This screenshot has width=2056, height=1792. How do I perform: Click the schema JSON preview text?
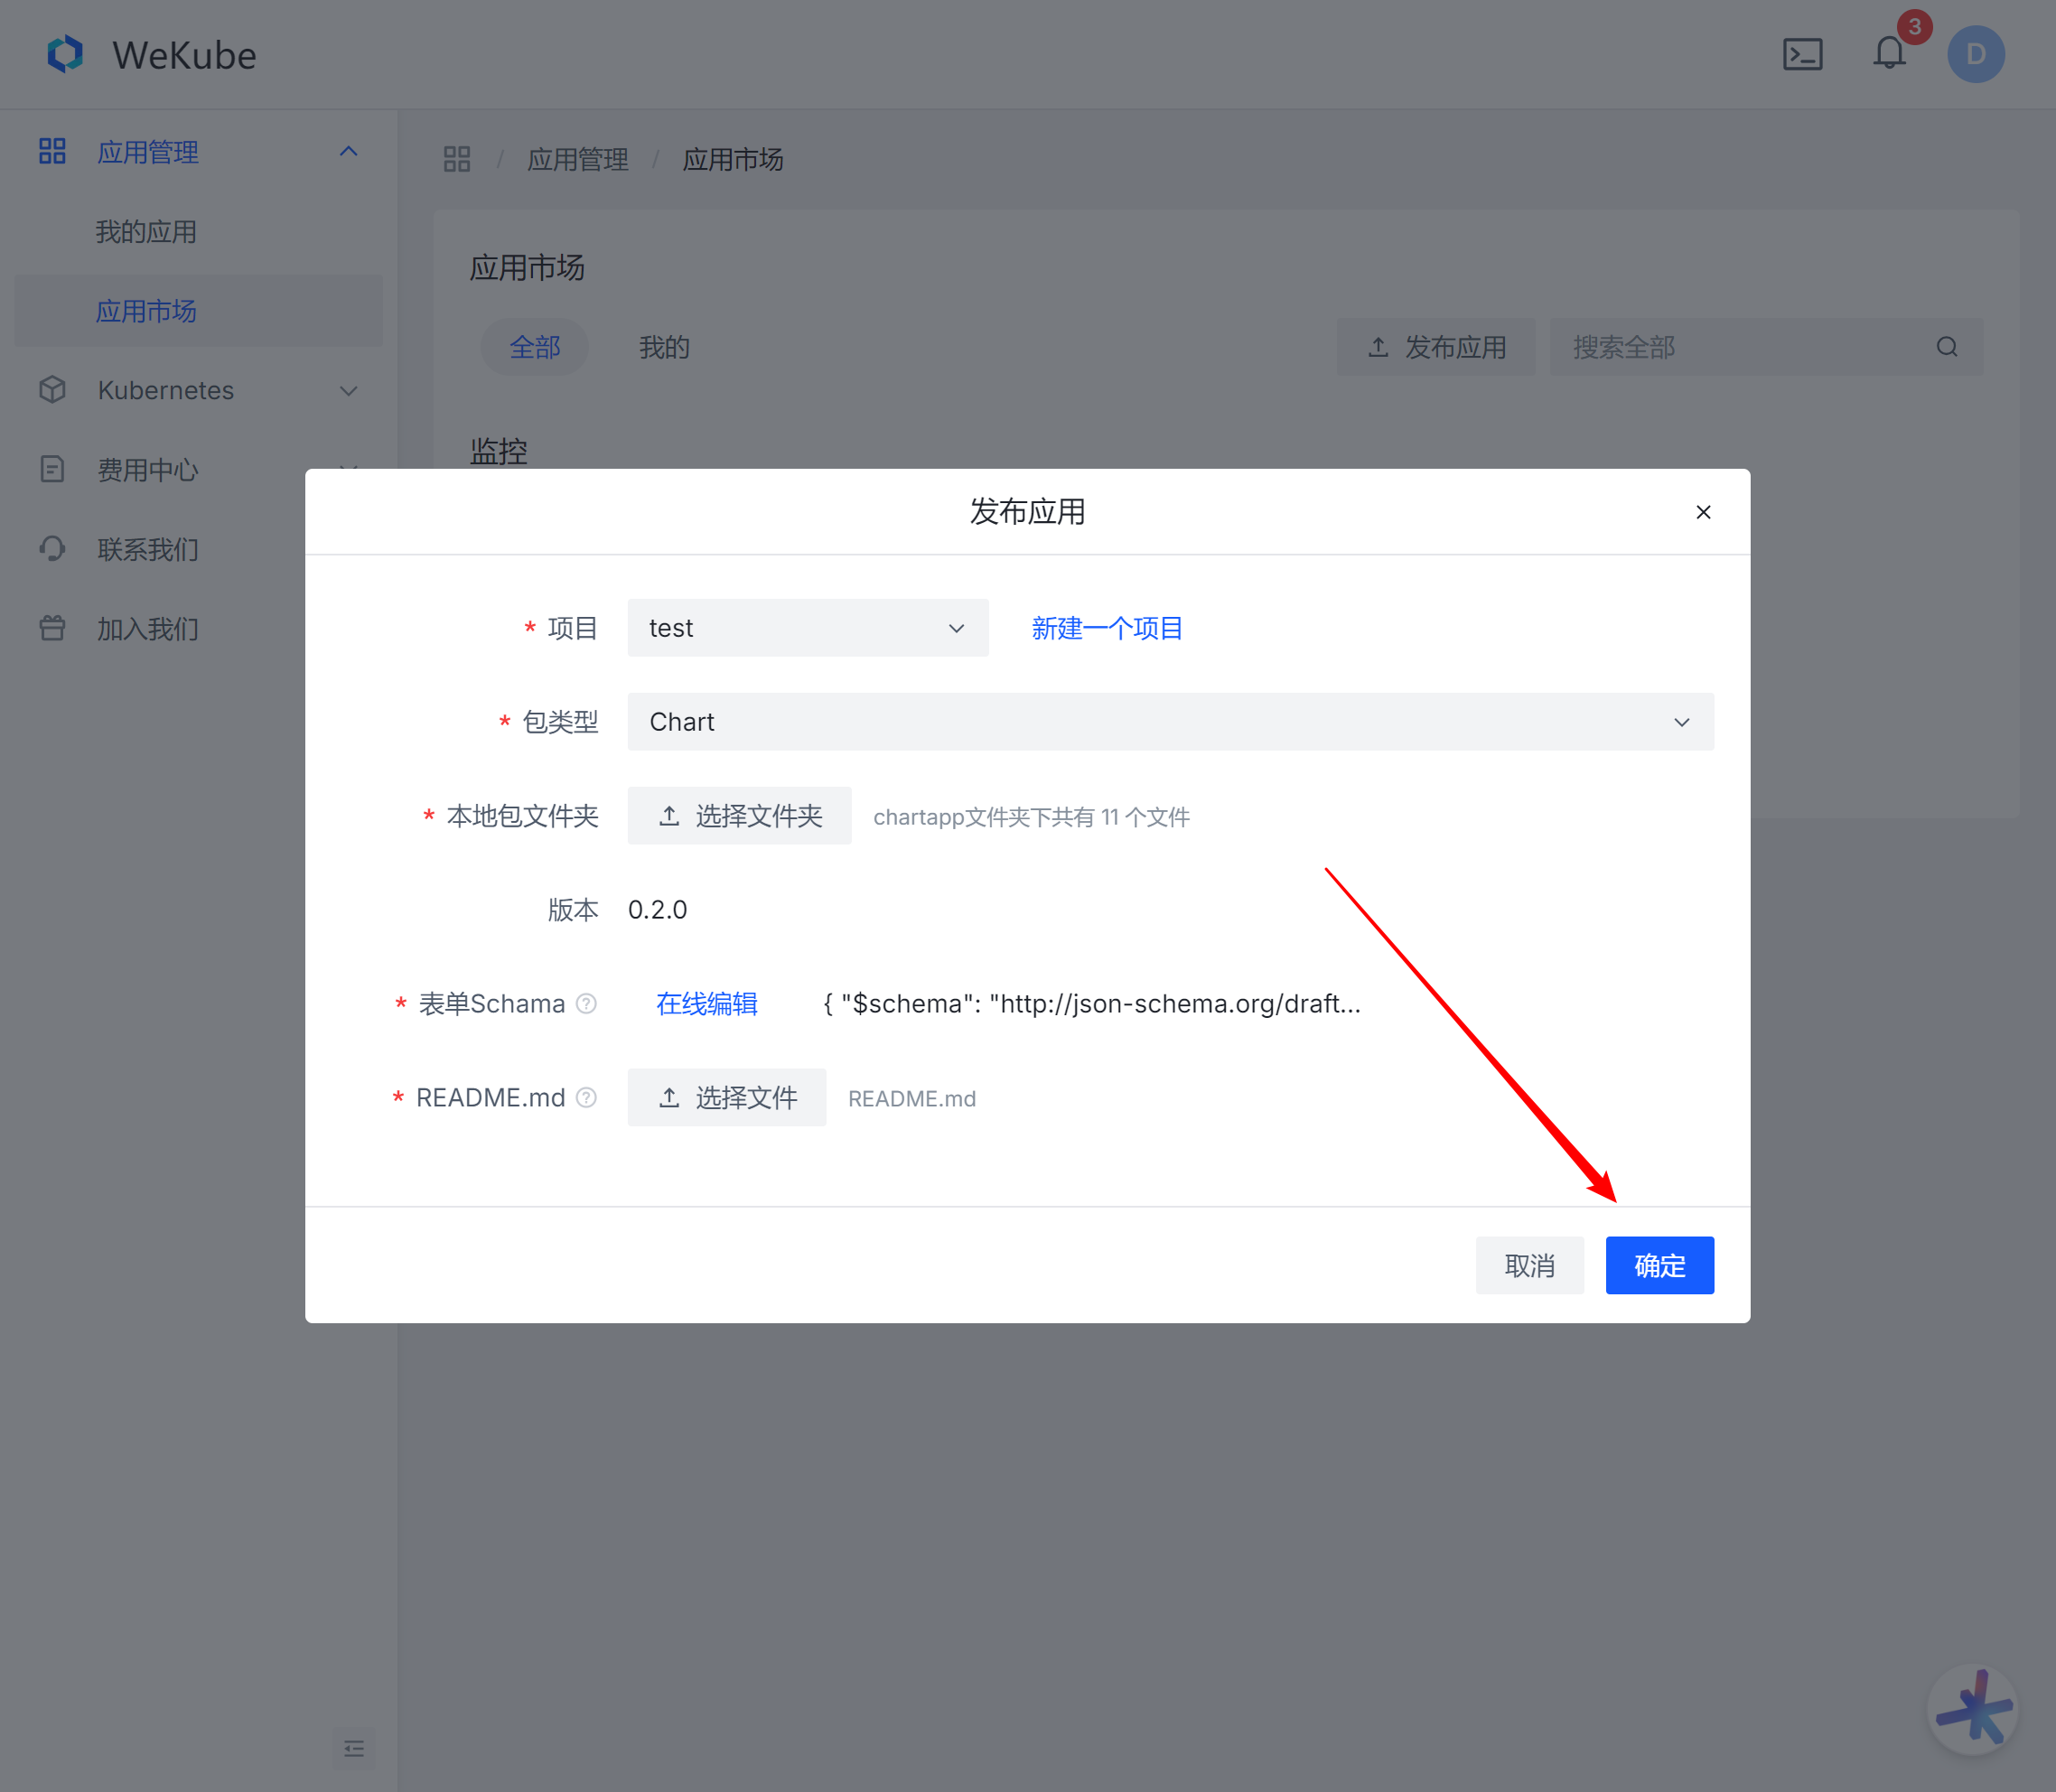pos(1091,1003)
